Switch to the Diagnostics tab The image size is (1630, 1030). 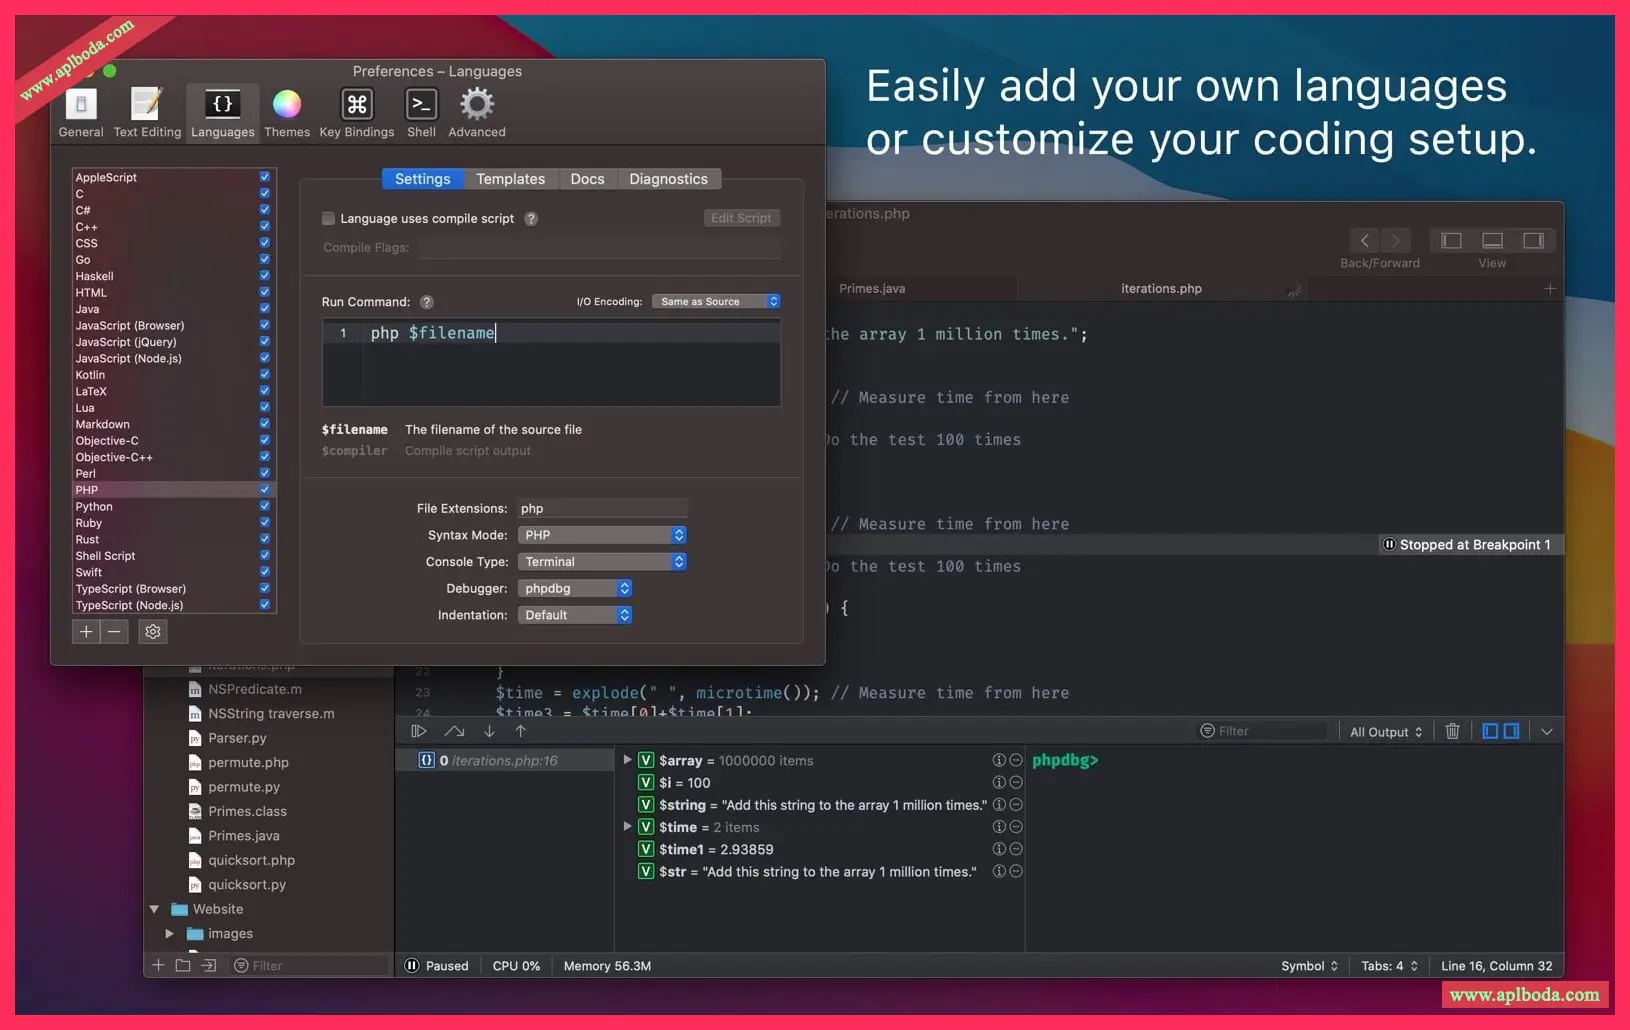click(x=668, y=179)
